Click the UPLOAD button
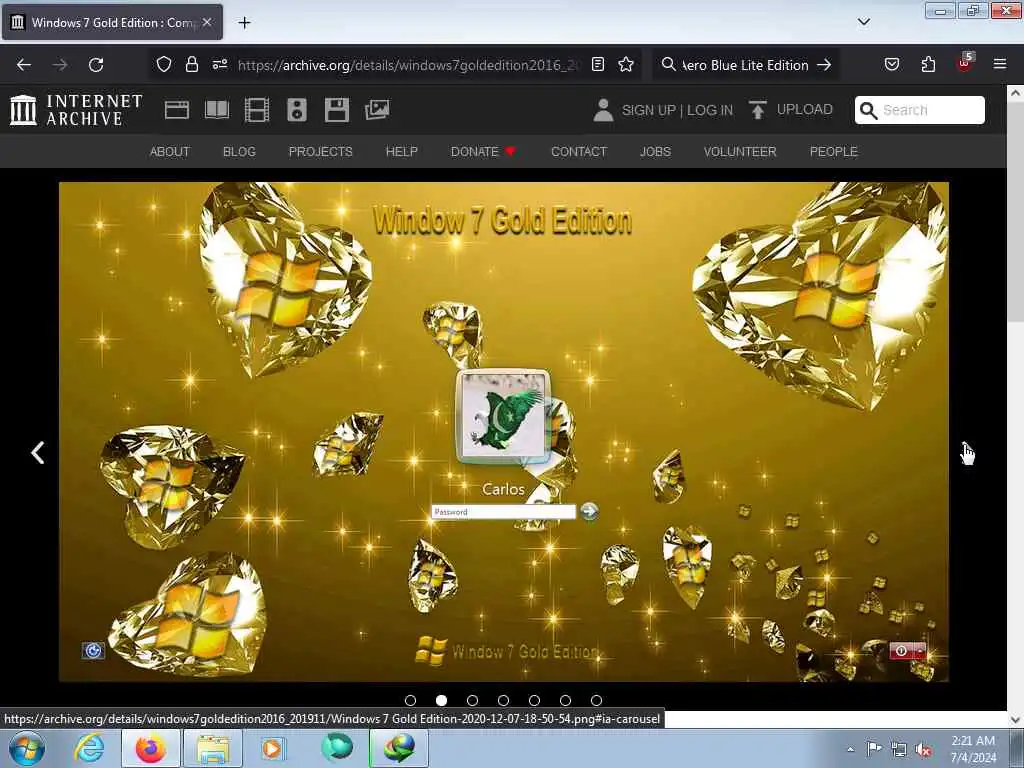 point(791,110)
